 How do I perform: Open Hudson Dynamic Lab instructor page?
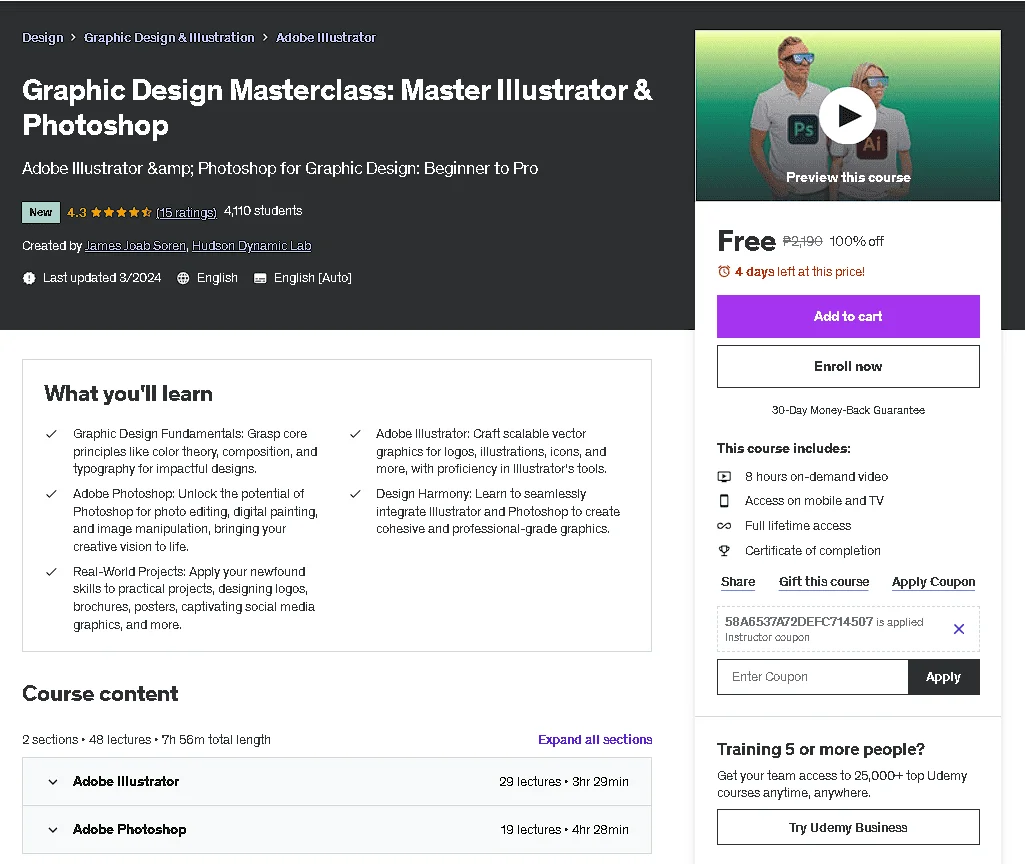[x=252, y=246]
